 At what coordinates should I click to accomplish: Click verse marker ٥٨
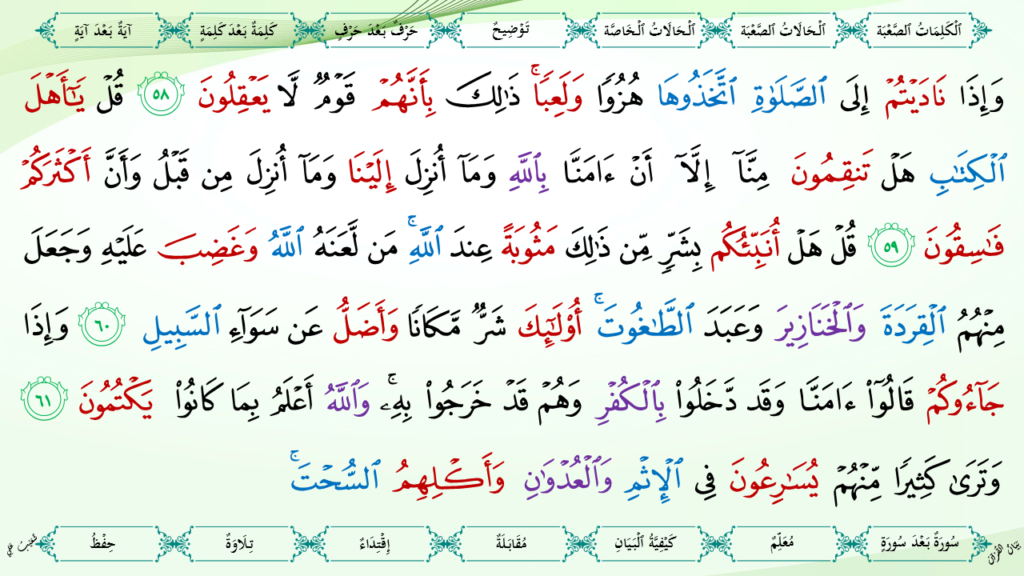click(160, 95)
